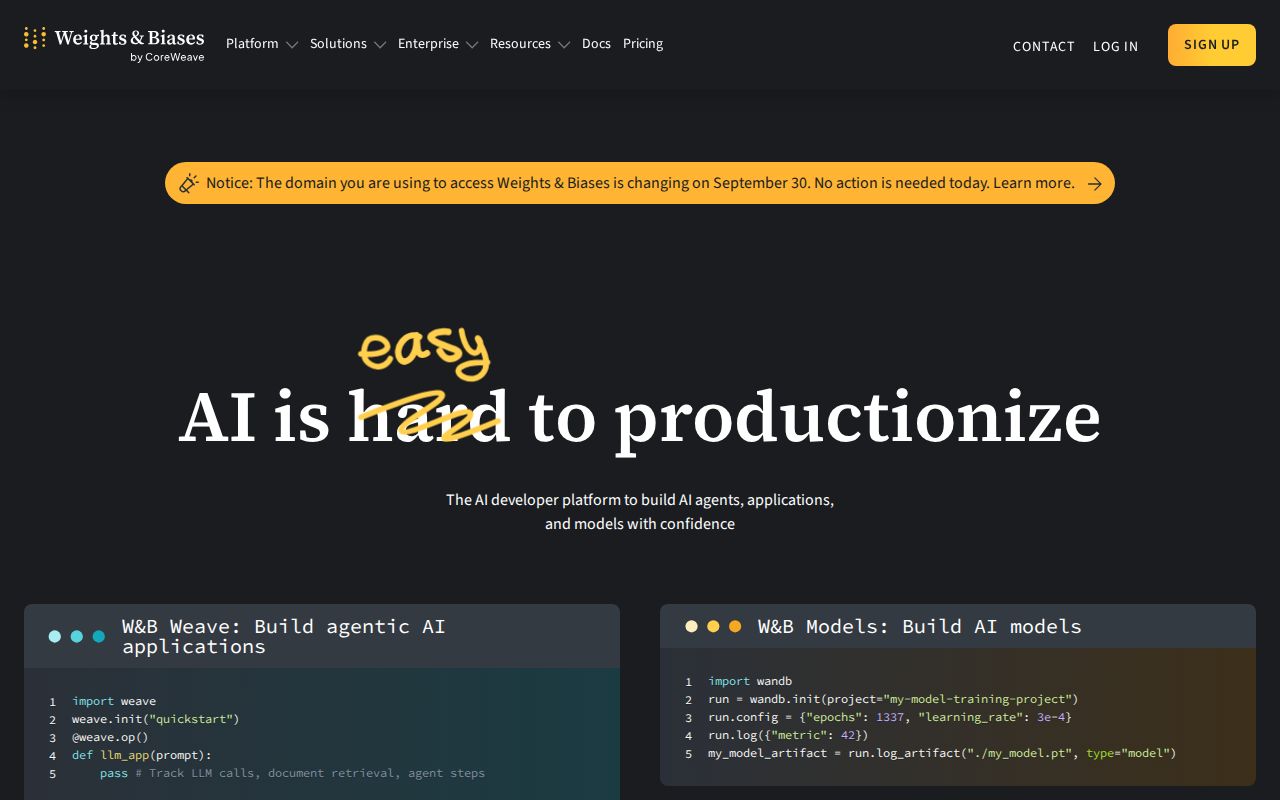Screen dimensions: 1280x800
Task: Click the run.log metric code line
Action: (x=788, y=735)
